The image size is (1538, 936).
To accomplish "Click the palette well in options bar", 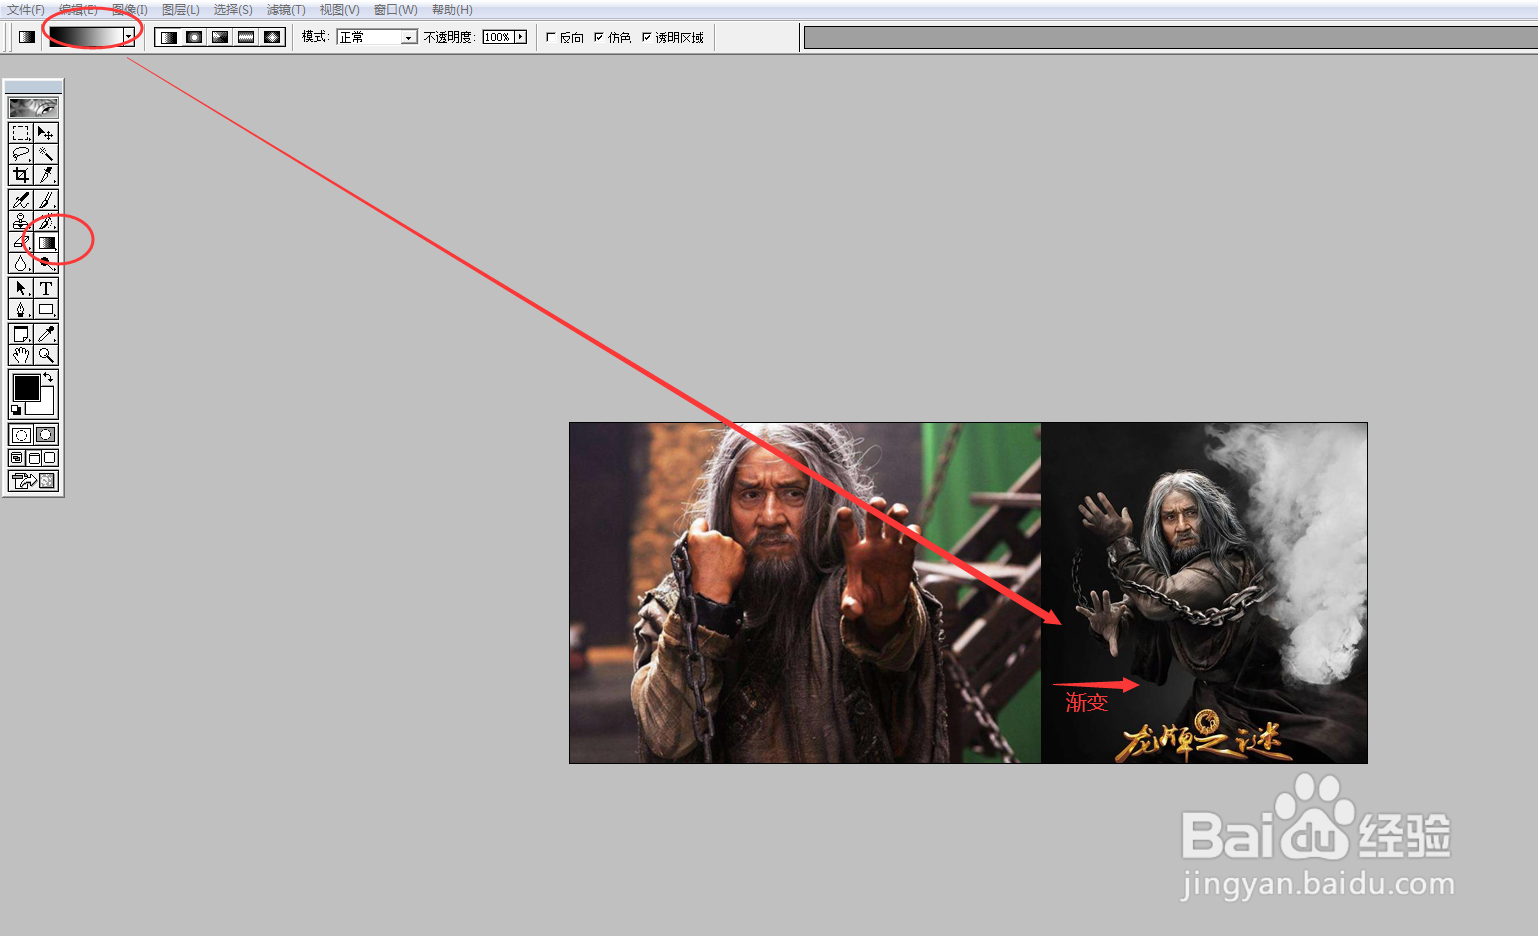I will click(x=1171, y=38).
